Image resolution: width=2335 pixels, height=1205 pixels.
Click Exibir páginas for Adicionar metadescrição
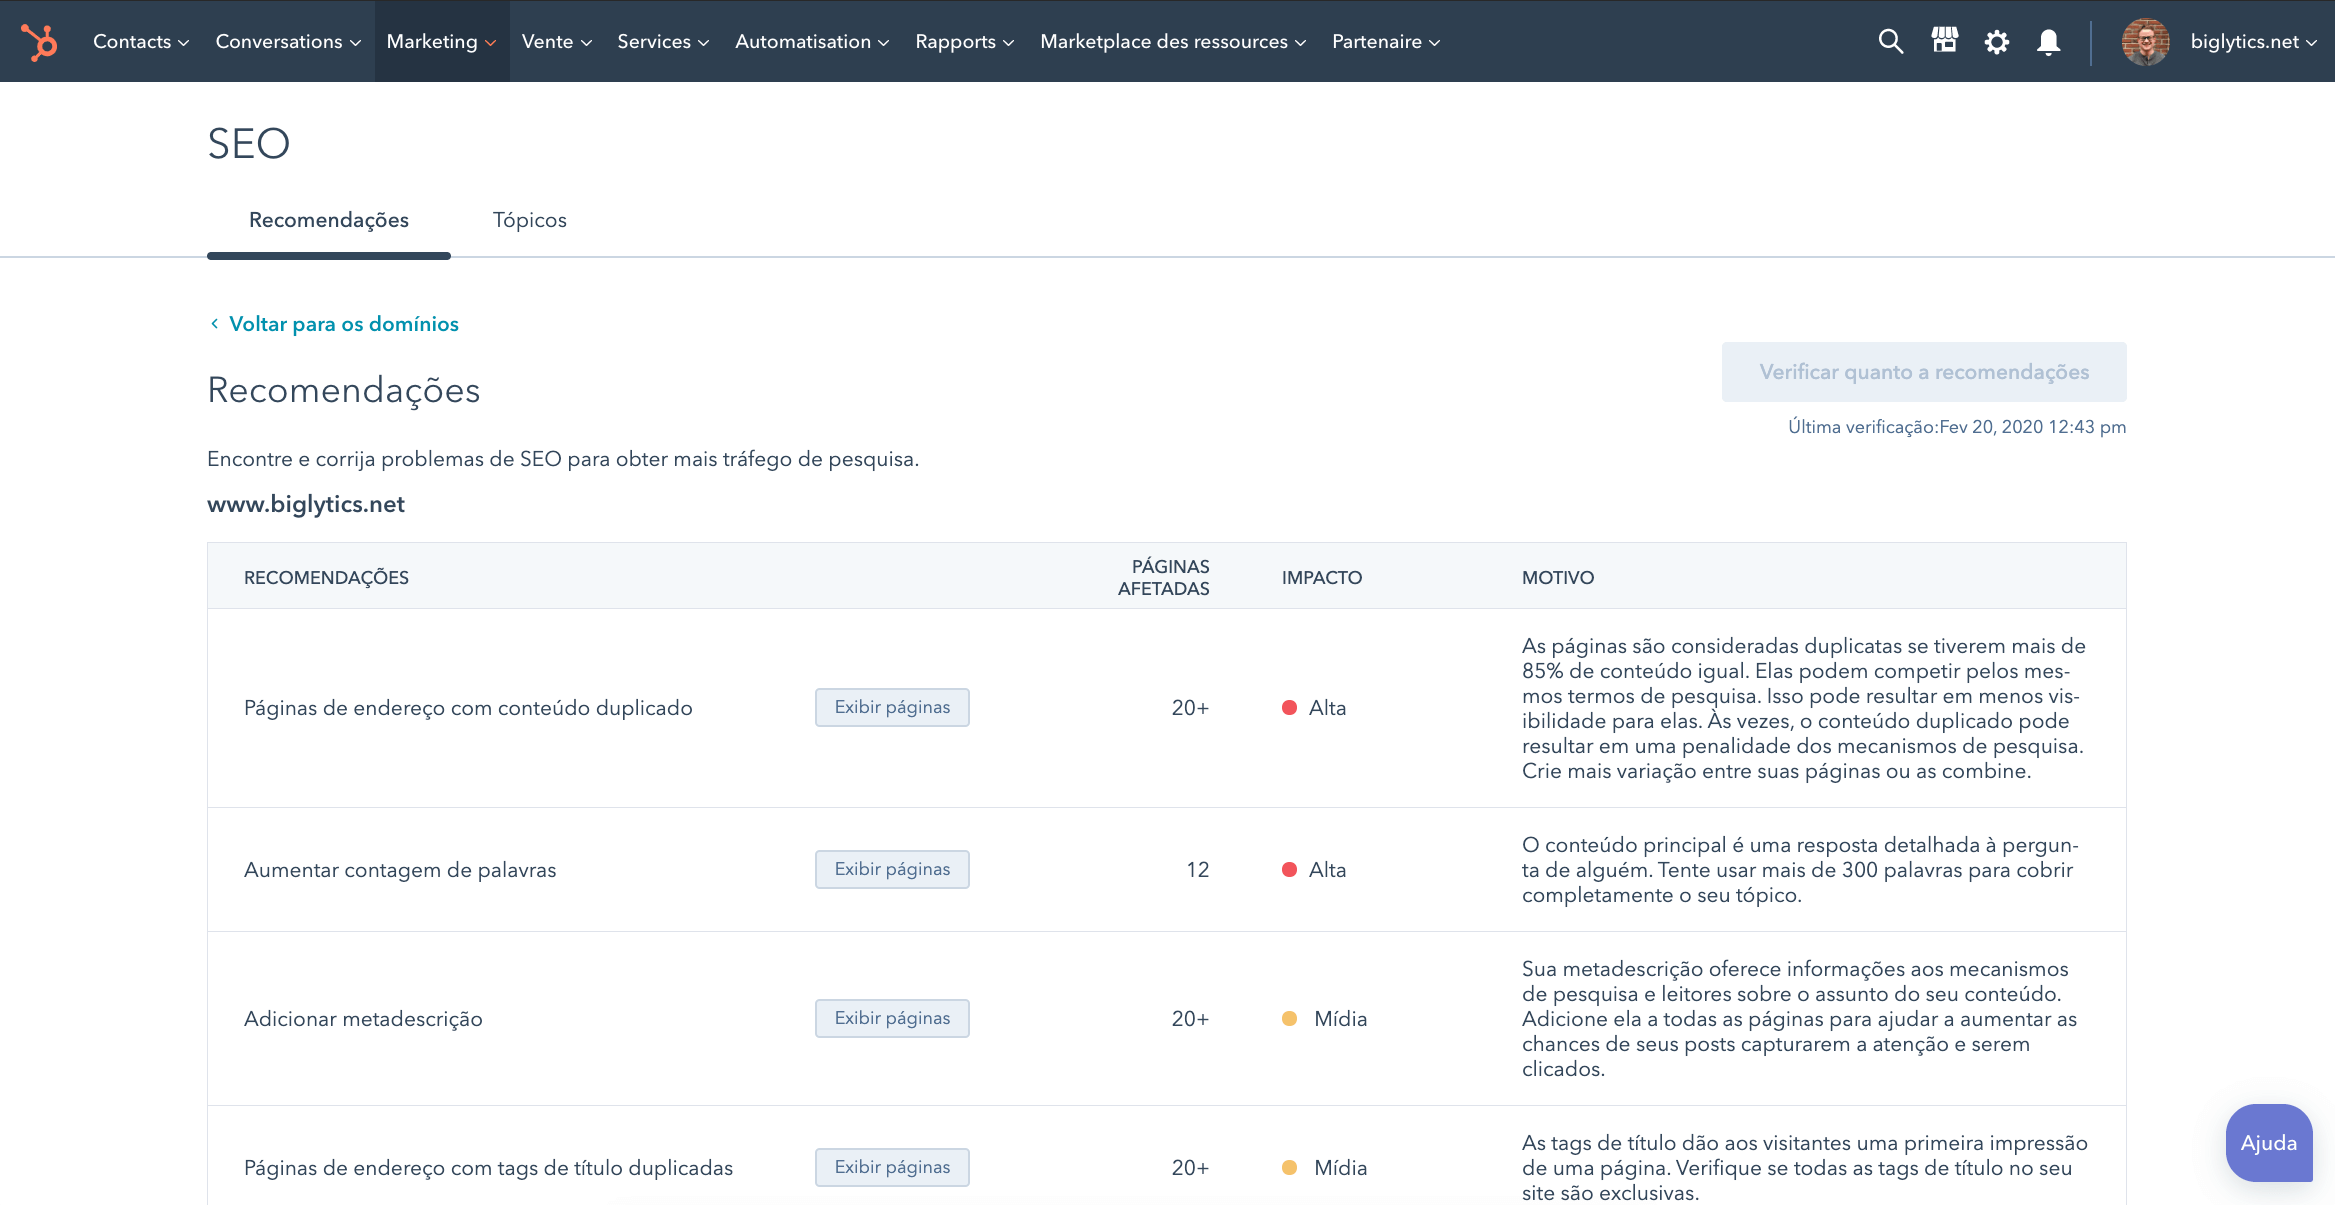coord(891,1018)
